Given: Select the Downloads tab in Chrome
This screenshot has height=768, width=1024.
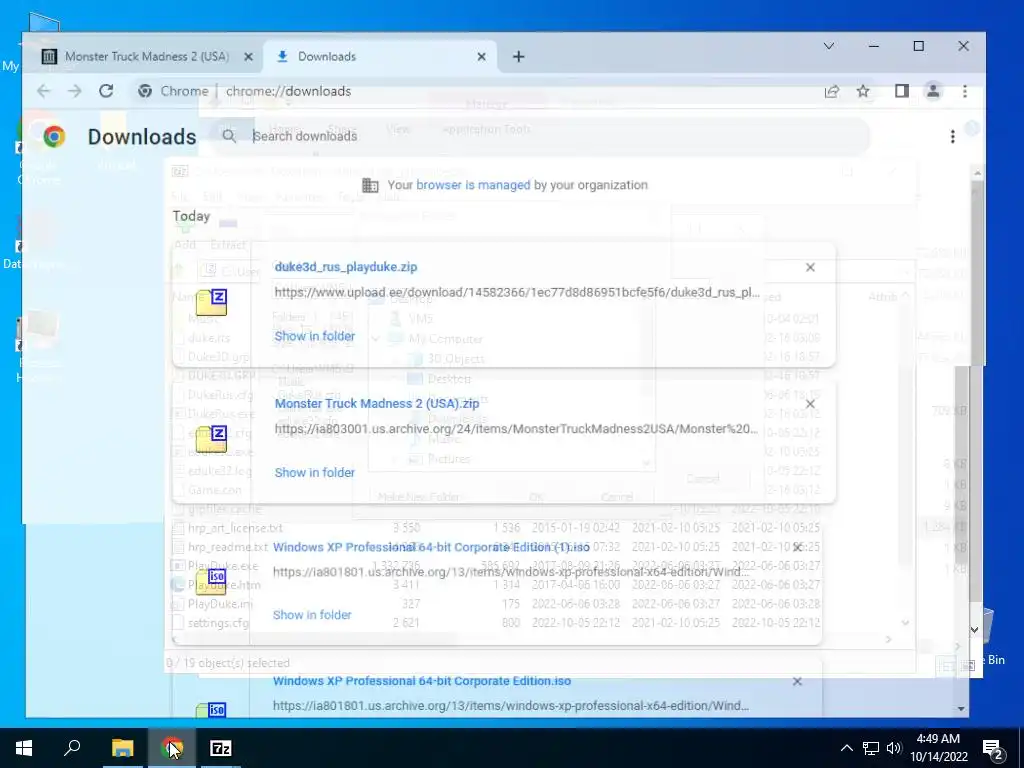Looking at the screenshot, I should click(379, 57).
